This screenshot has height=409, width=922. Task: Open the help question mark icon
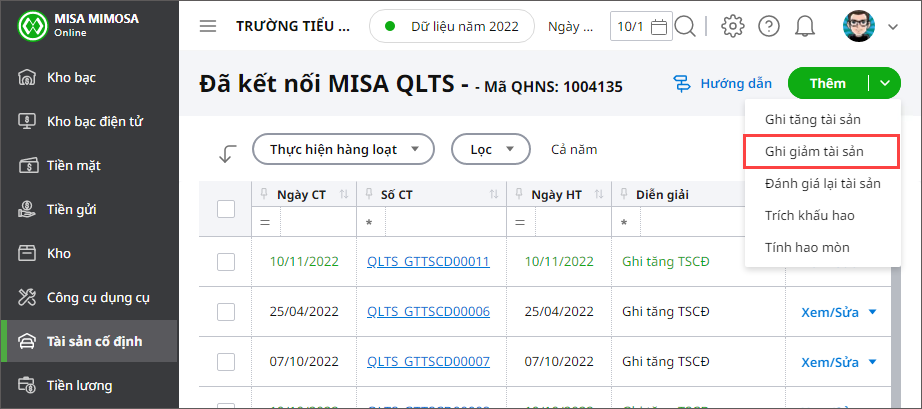pyautogui.click(x=769, y=26)
